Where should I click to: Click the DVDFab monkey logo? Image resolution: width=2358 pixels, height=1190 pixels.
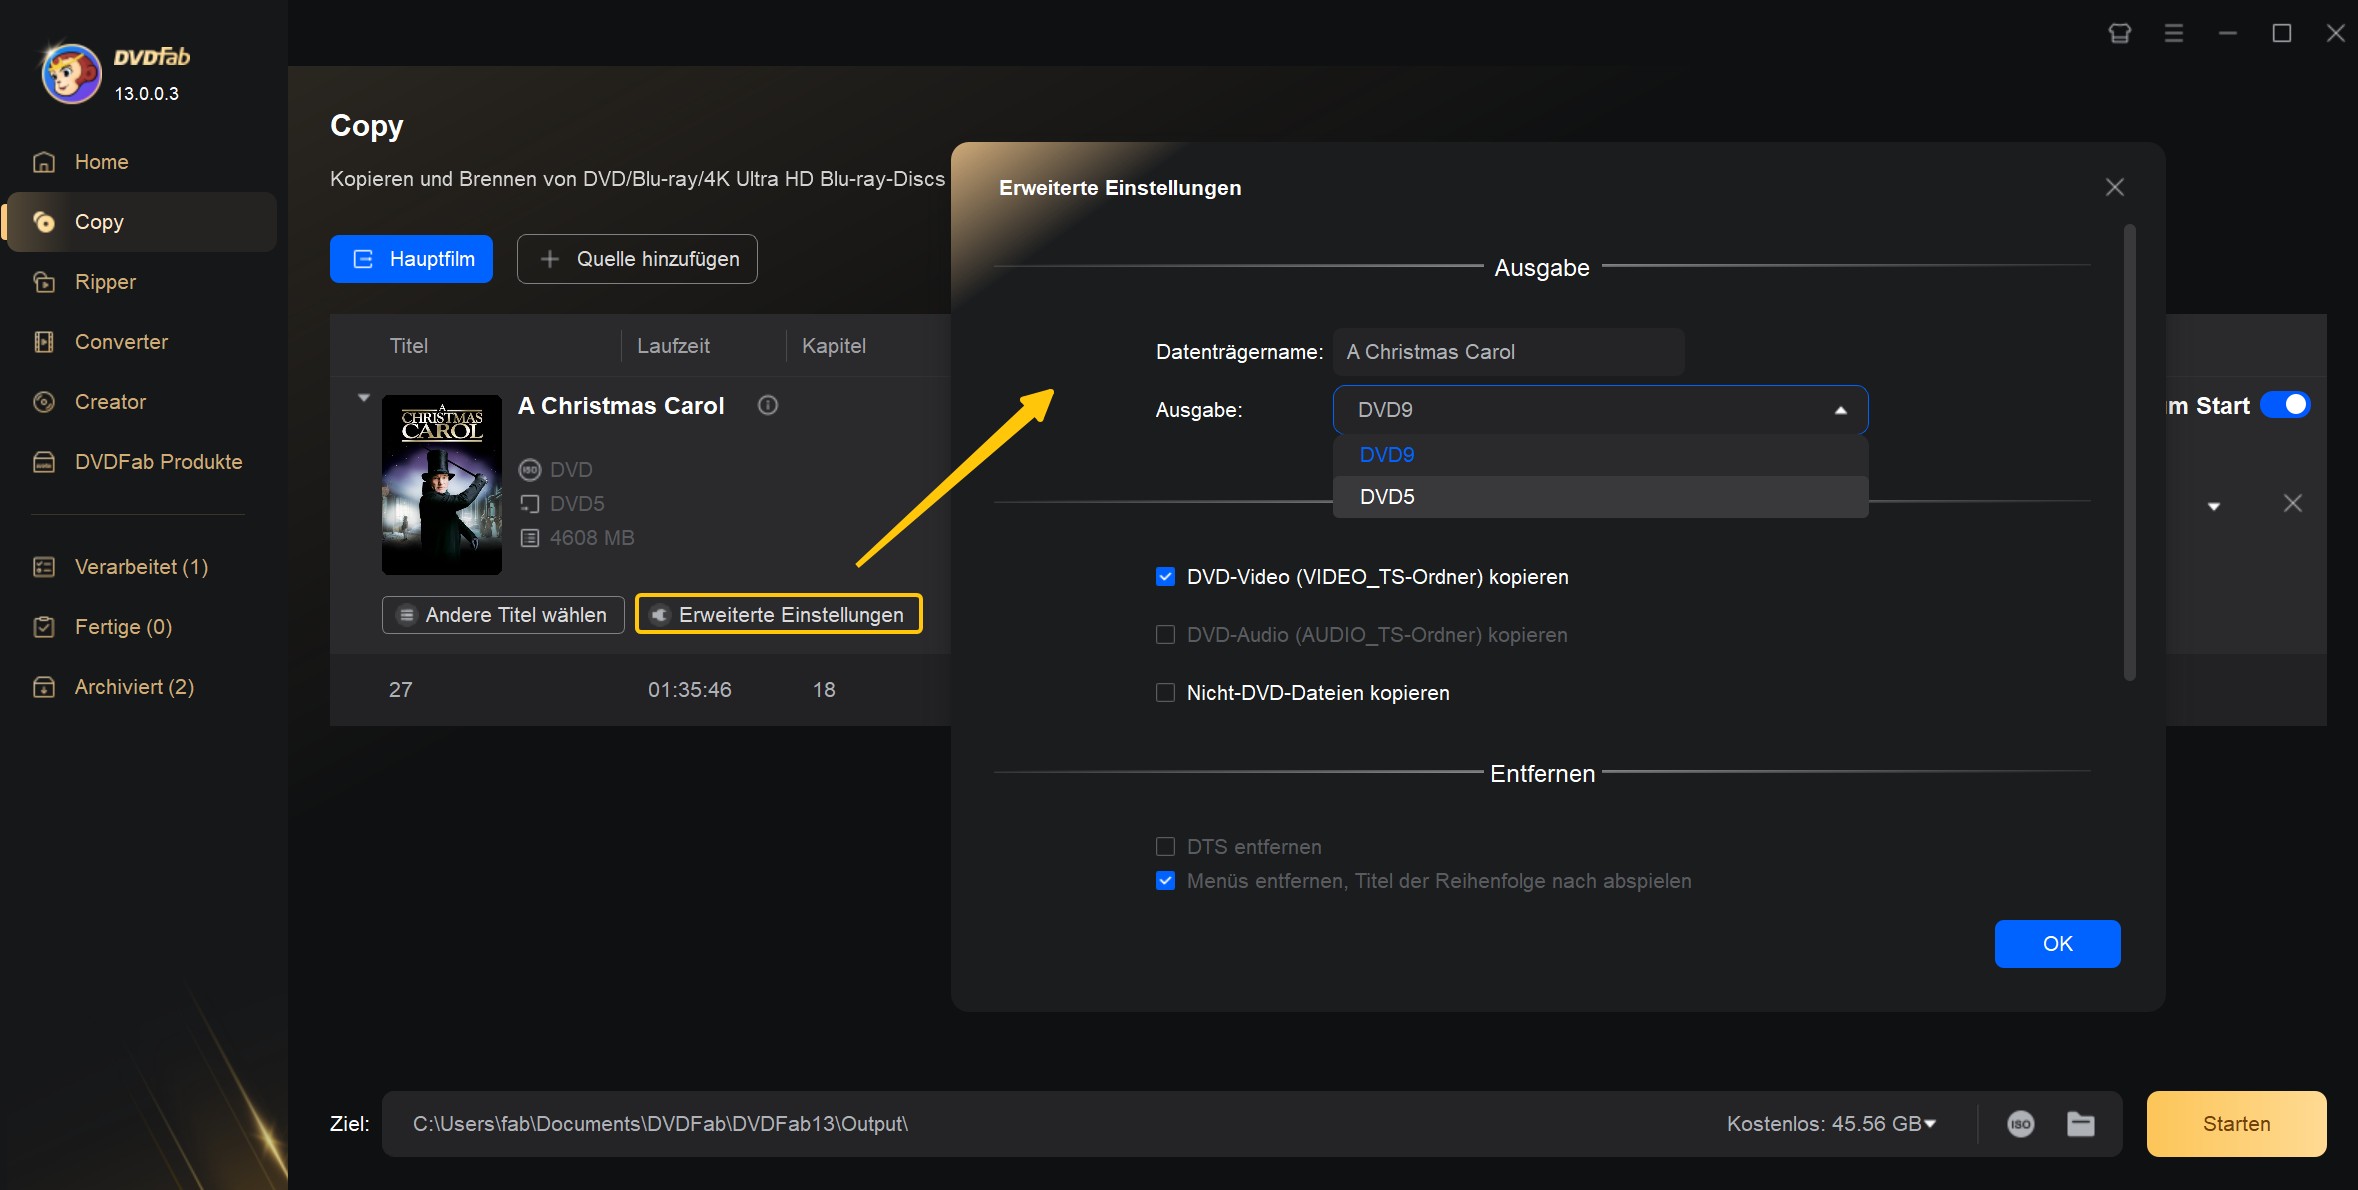pyautogui.click(x=71, y=74)
